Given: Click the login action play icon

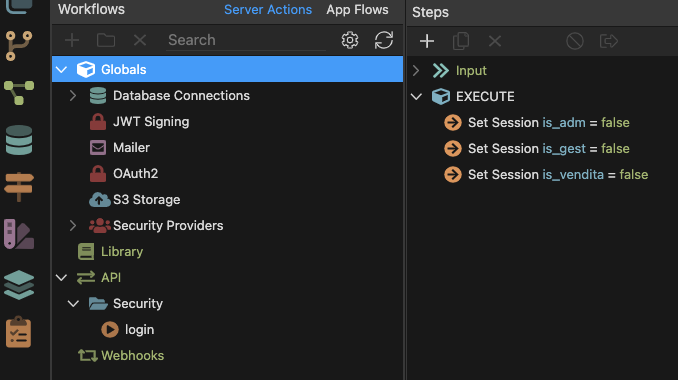Looking at the screenshot, I should (x=110, y=329).
